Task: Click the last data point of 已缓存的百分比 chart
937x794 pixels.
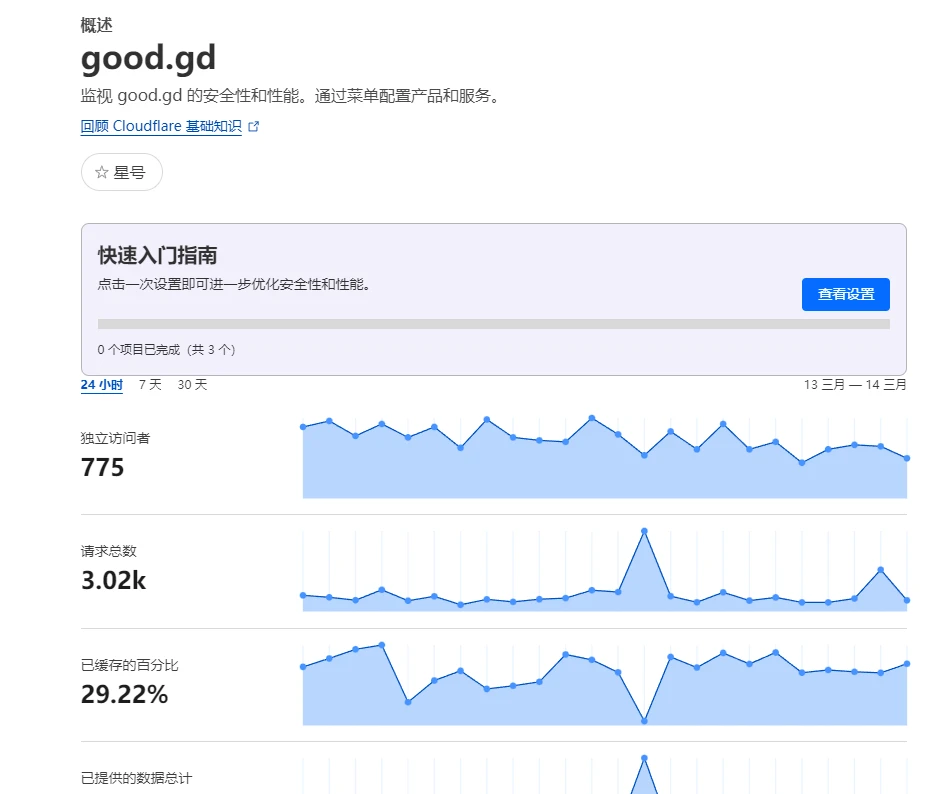Action: (906, 663)
